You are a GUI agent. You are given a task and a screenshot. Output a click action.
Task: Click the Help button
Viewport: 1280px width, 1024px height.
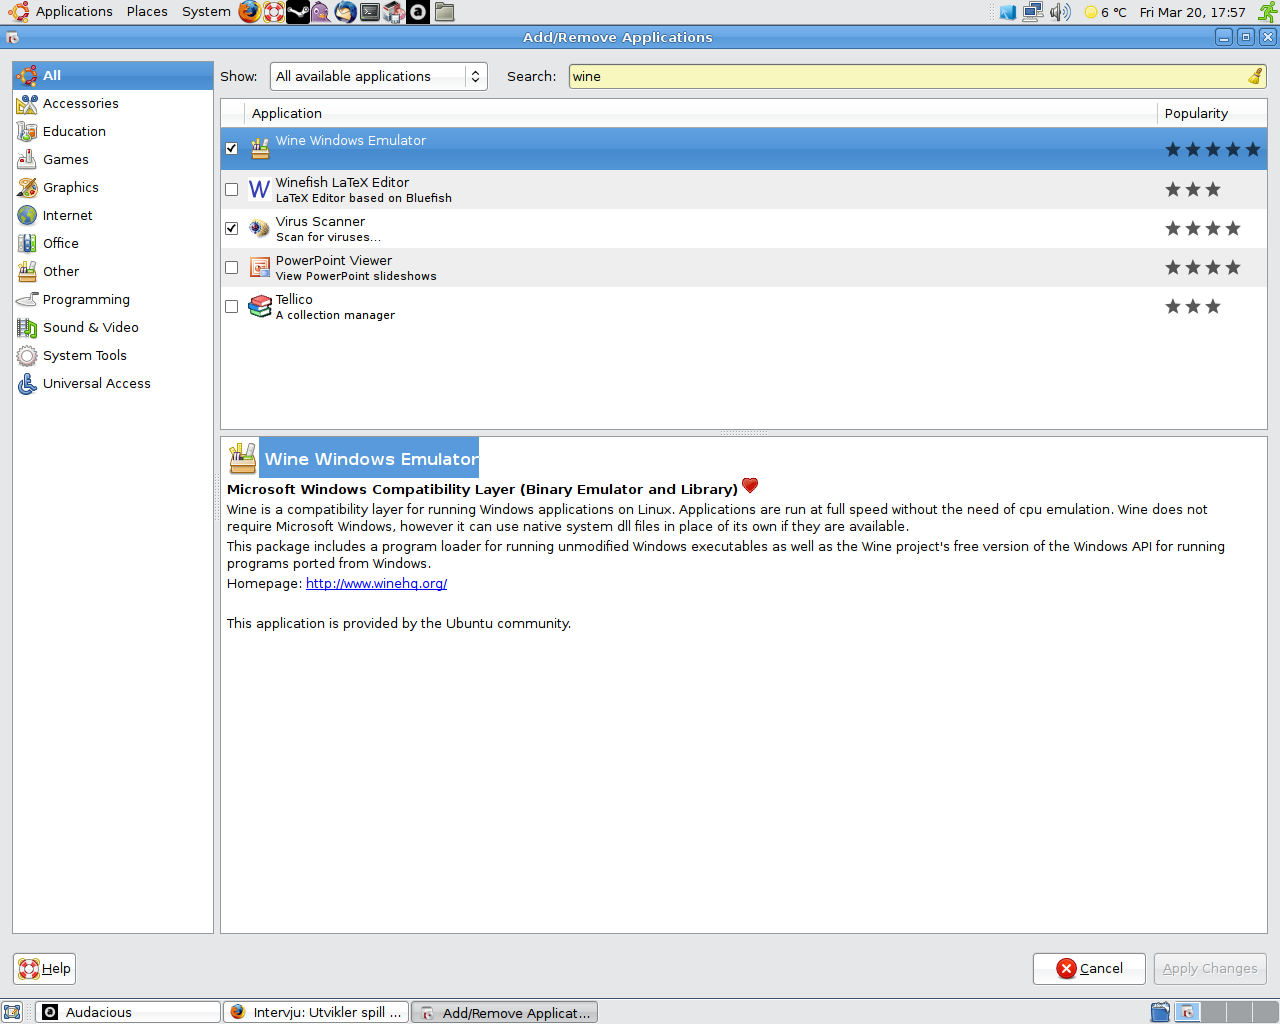[45, 968]
